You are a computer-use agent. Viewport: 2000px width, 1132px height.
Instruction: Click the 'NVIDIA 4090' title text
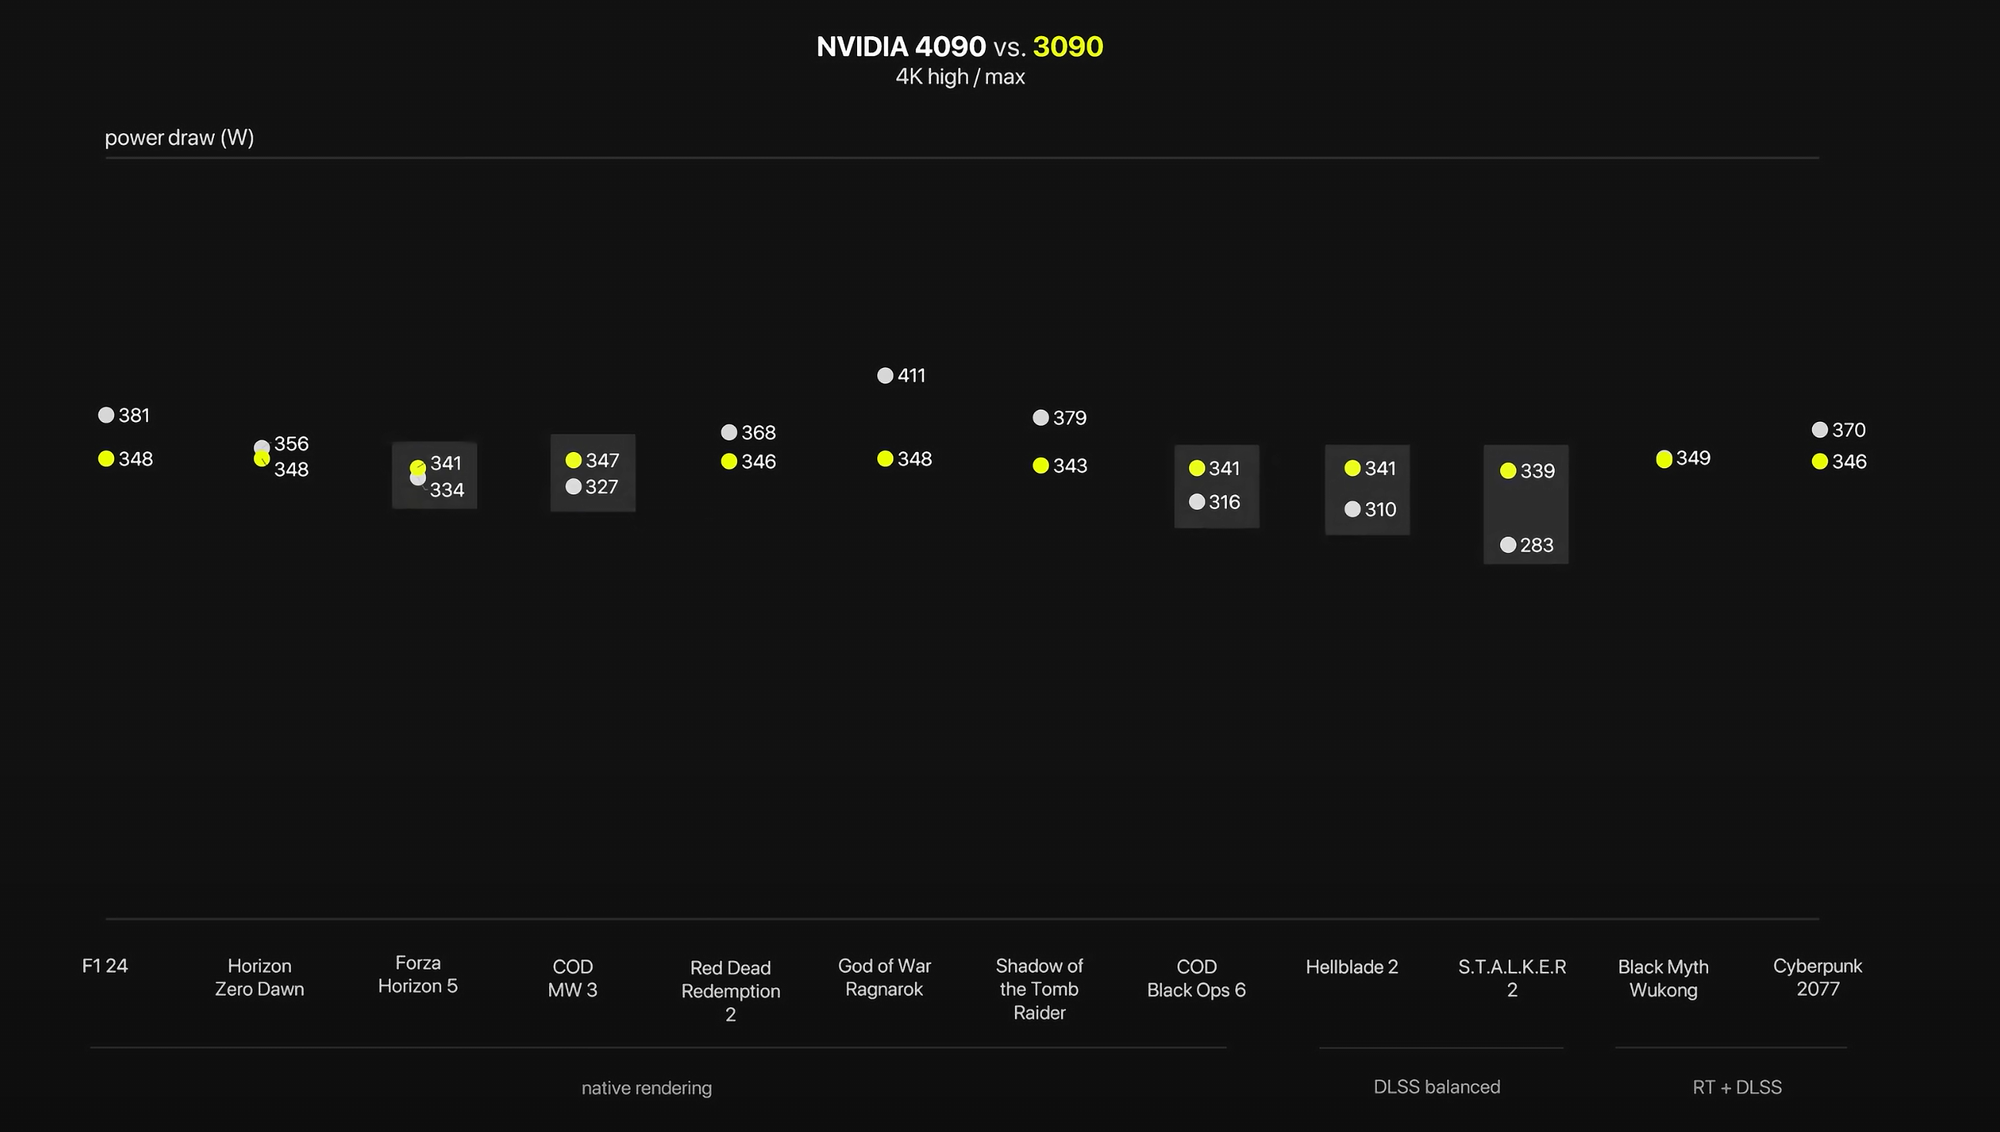tap(901, 47)
